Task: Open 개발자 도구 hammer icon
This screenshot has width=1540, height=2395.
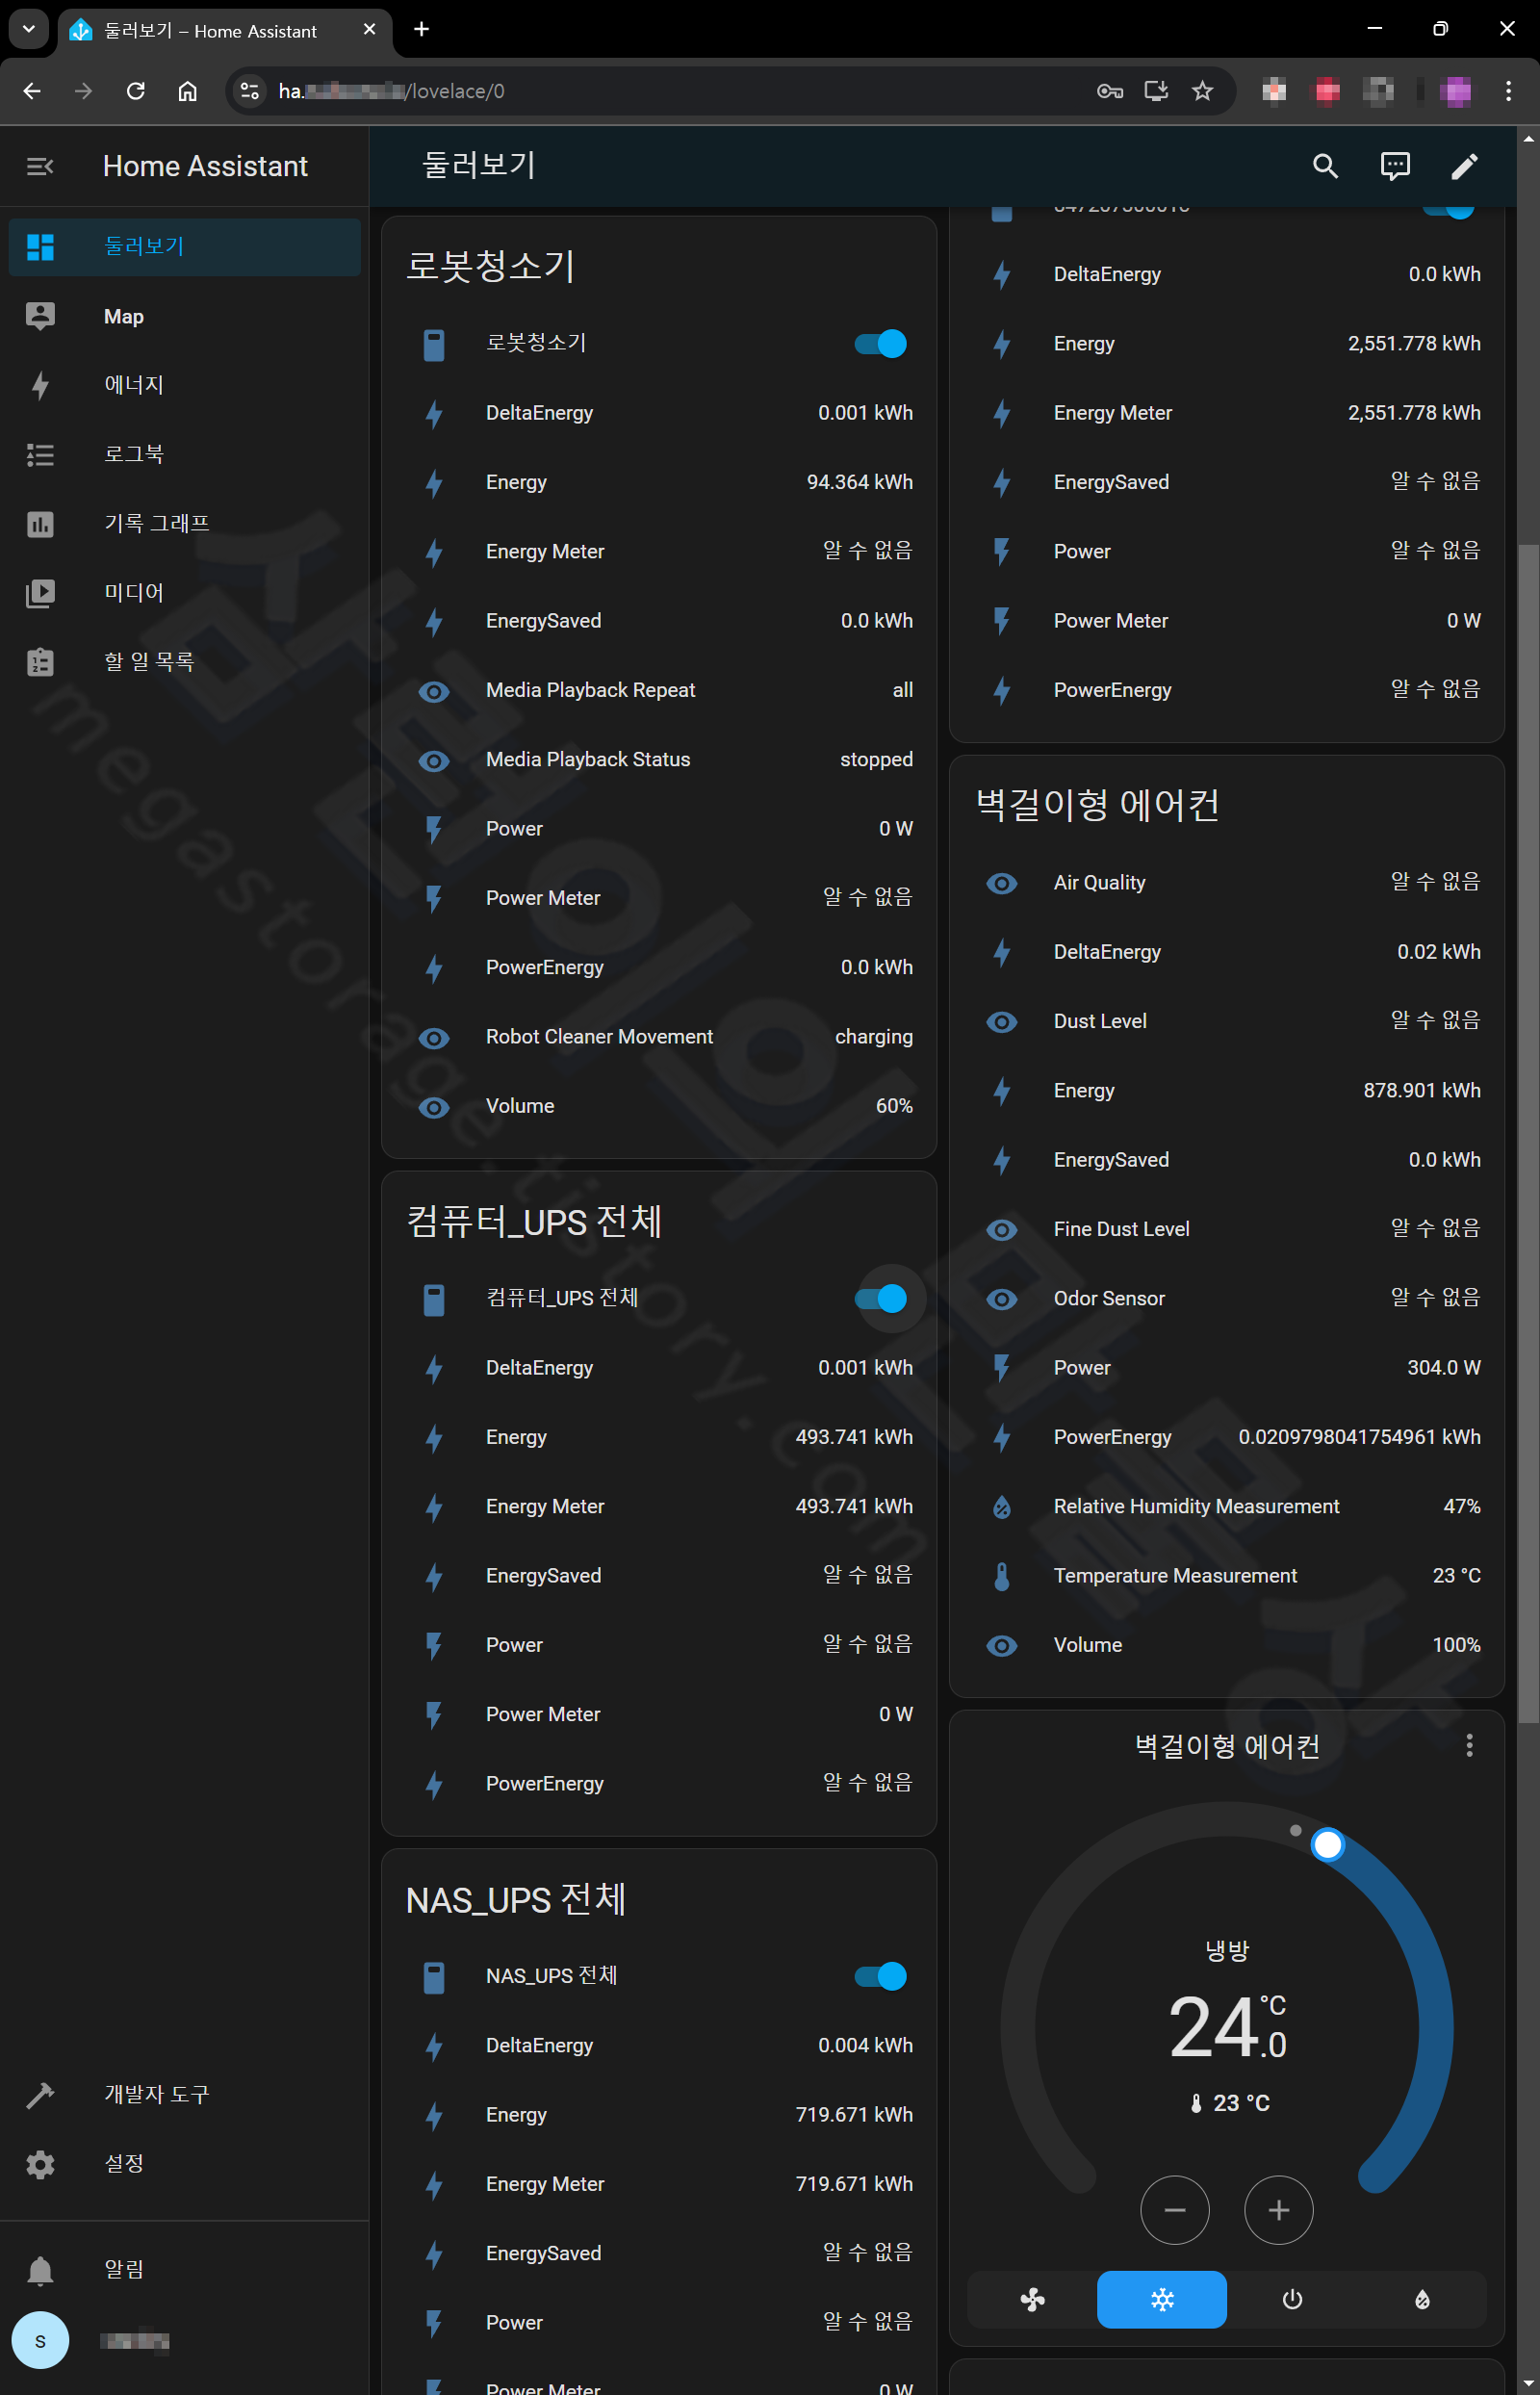Action: pyautogui.click(x=40, y=2094)
